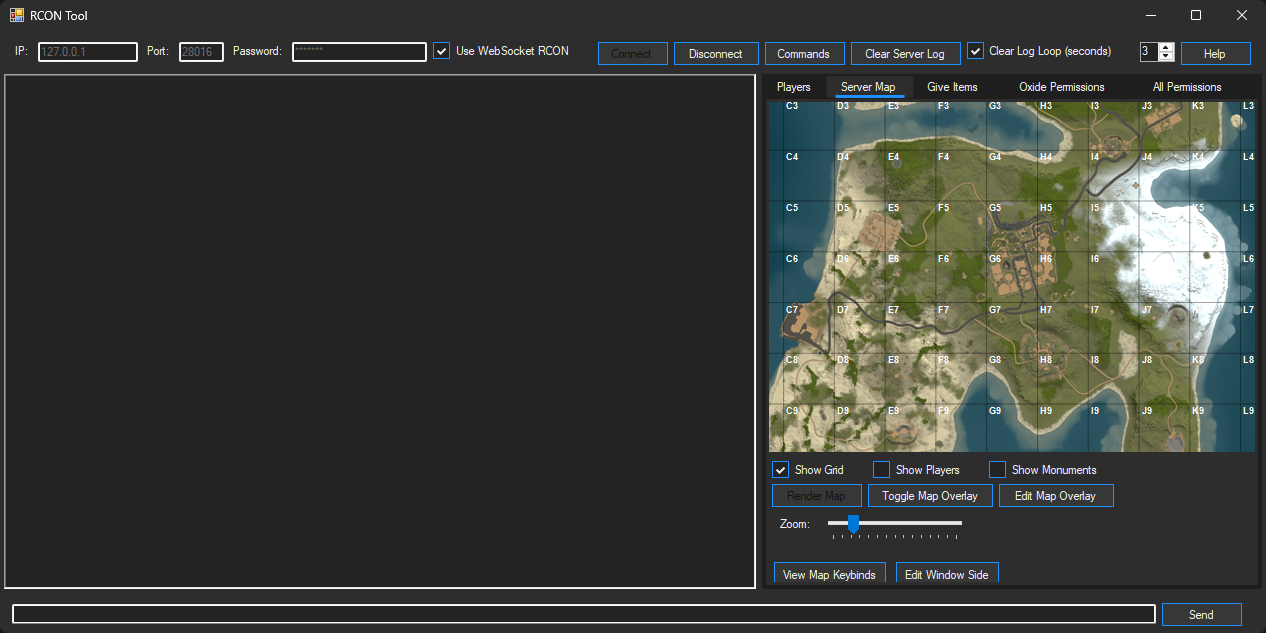This screenshot has width=1266, height=633.
Task: Switch to the Players tab
Action: click(x=794, y=87)
